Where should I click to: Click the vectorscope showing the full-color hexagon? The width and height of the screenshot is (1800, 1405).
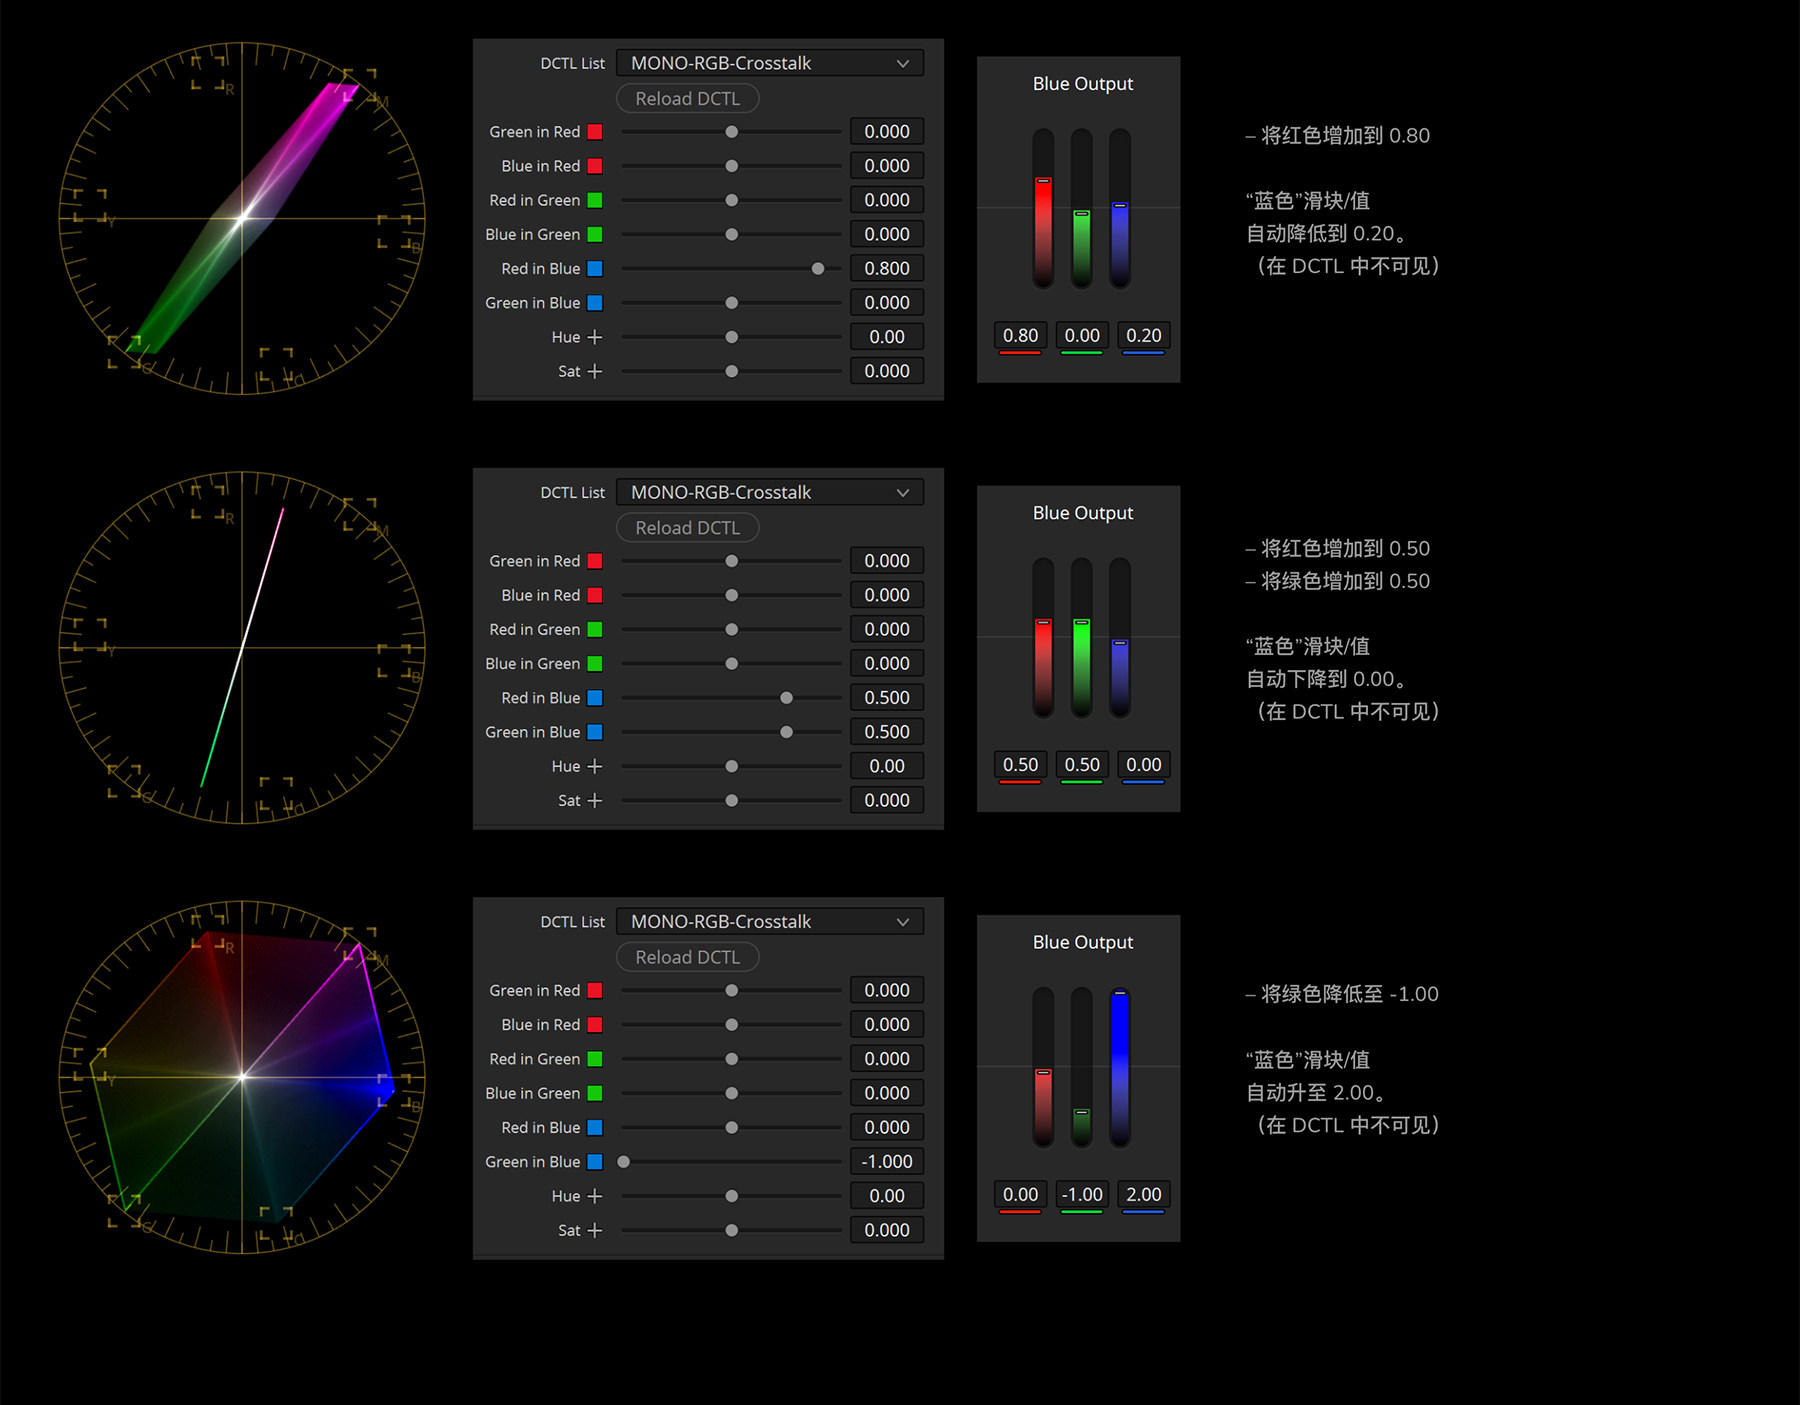tap(242, 1077)
